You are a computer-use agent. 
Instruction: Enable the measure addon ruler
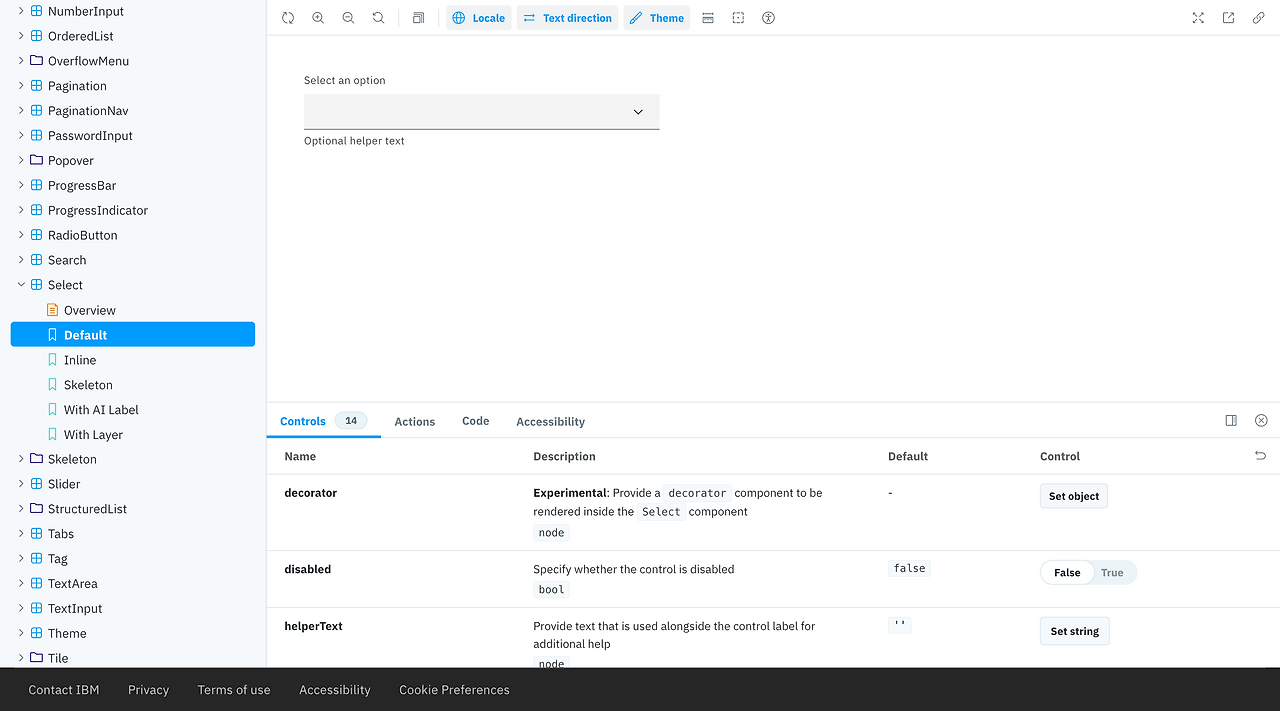pos(708,17)
